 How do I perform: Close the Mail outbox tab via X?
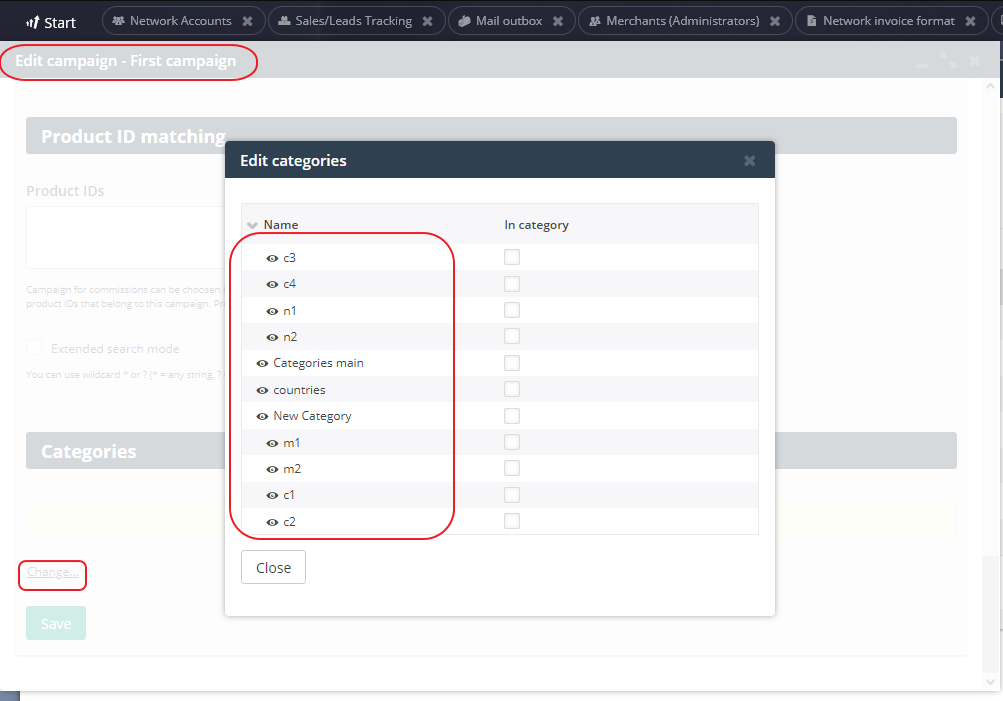[x=558, y=21]
